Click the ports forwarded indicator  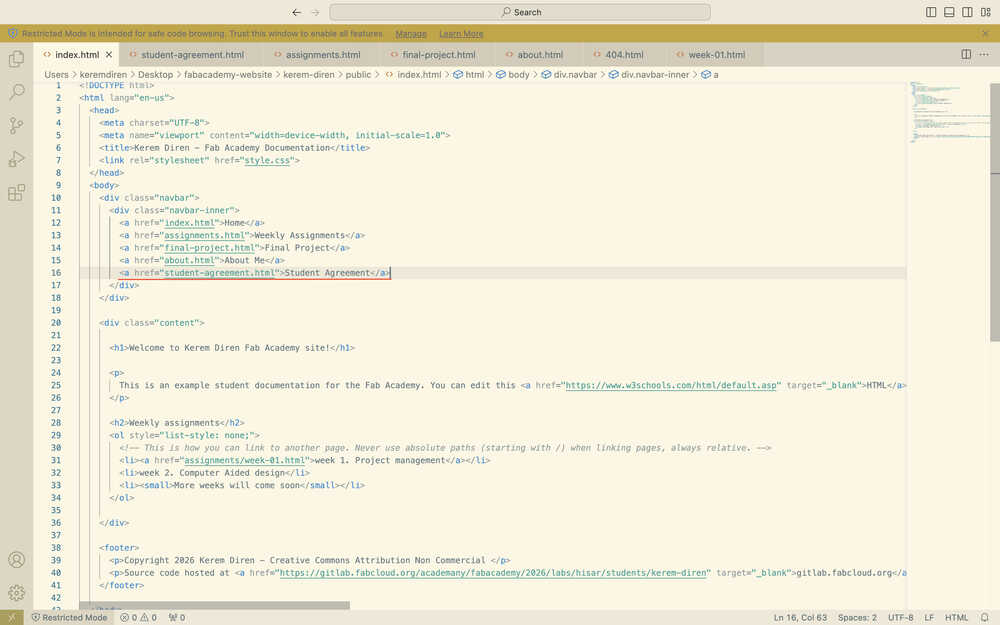[177, 617]
